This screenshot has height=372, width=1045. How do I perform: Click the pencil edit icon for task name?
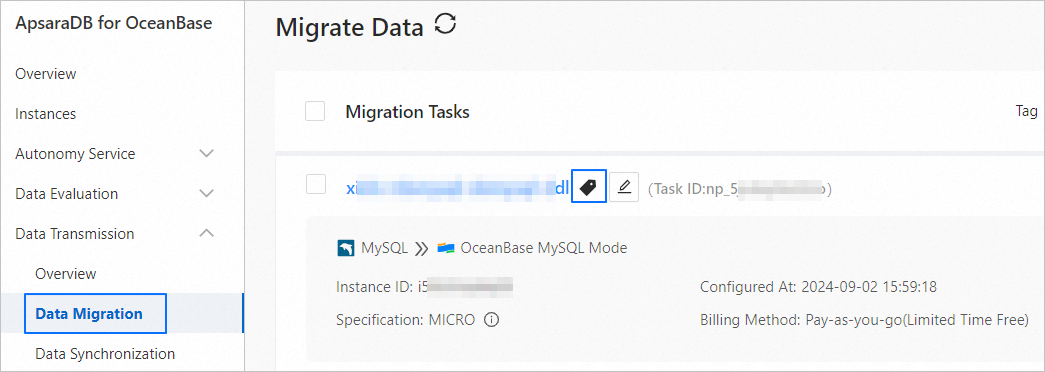click(x=624, y=187)
